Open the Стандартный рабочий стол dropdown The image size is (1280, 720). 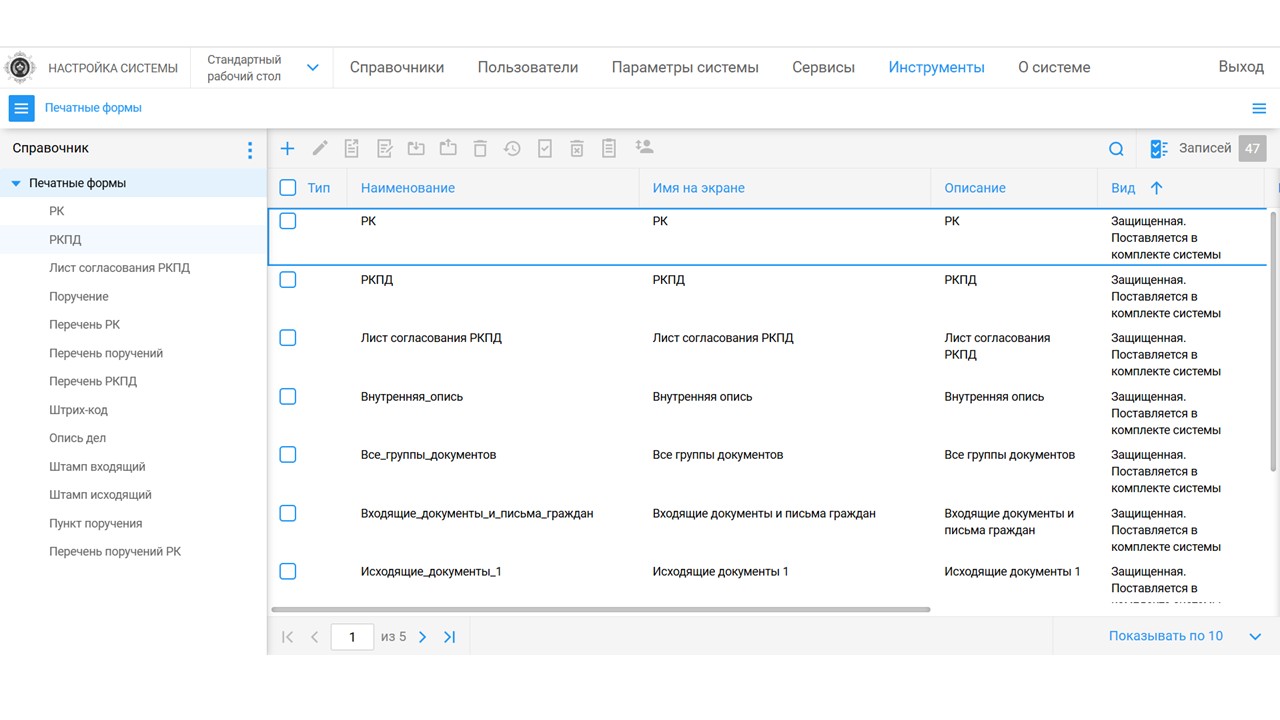pyautogui.click(x=312, y=68)
